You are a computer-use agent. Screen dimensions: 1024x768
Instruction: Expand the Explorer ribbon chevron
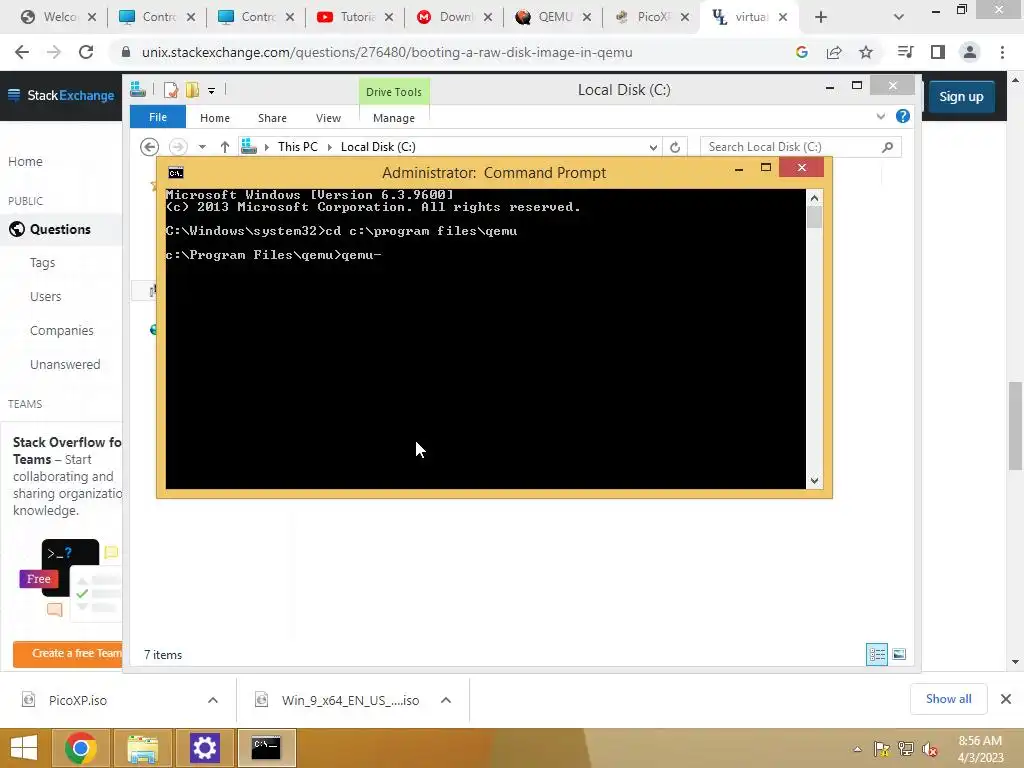click(880, 116)
